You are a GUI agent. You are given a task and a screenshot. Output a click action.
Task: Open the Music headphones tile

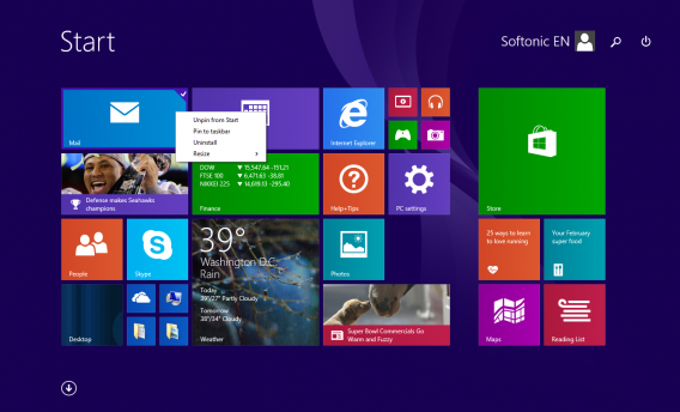(435, 102)
